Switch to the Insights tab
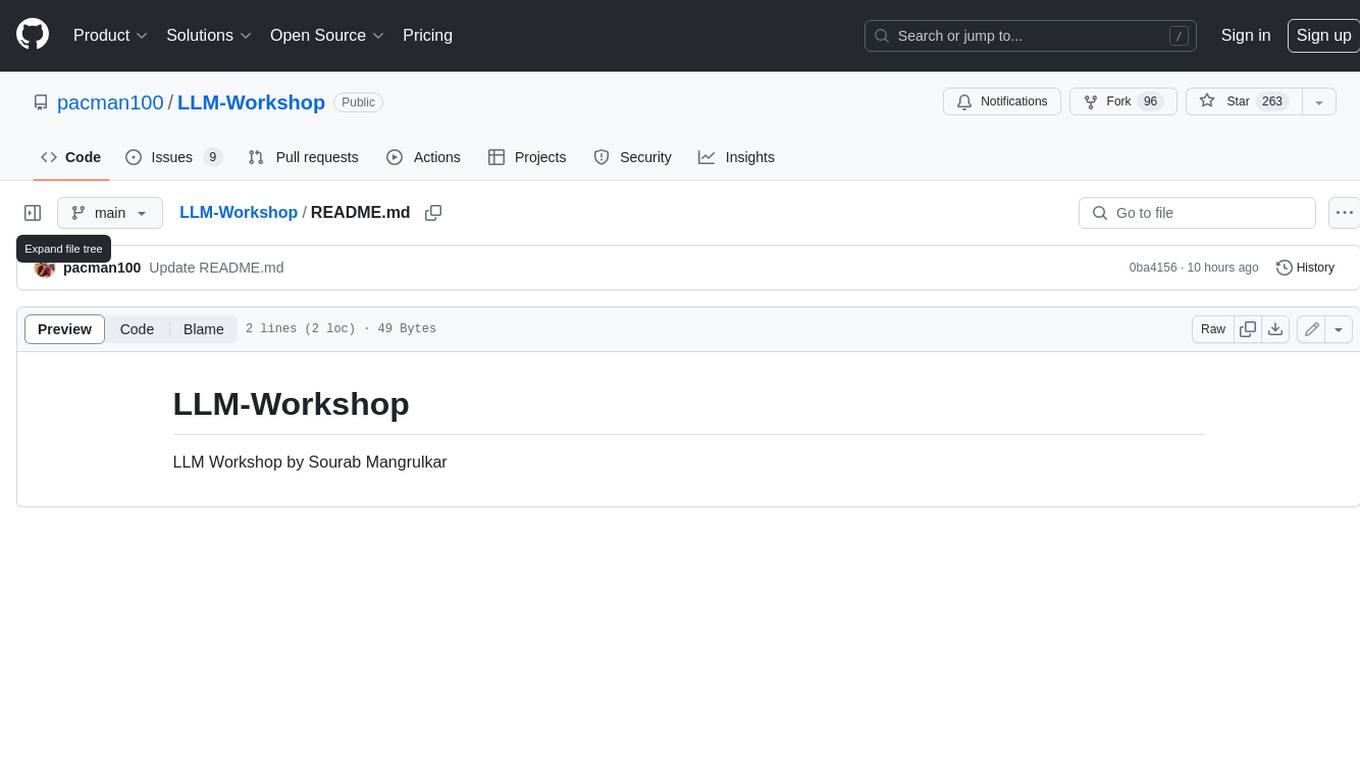Viewport: 1360px width, 764px height. (x=736, y=157)
